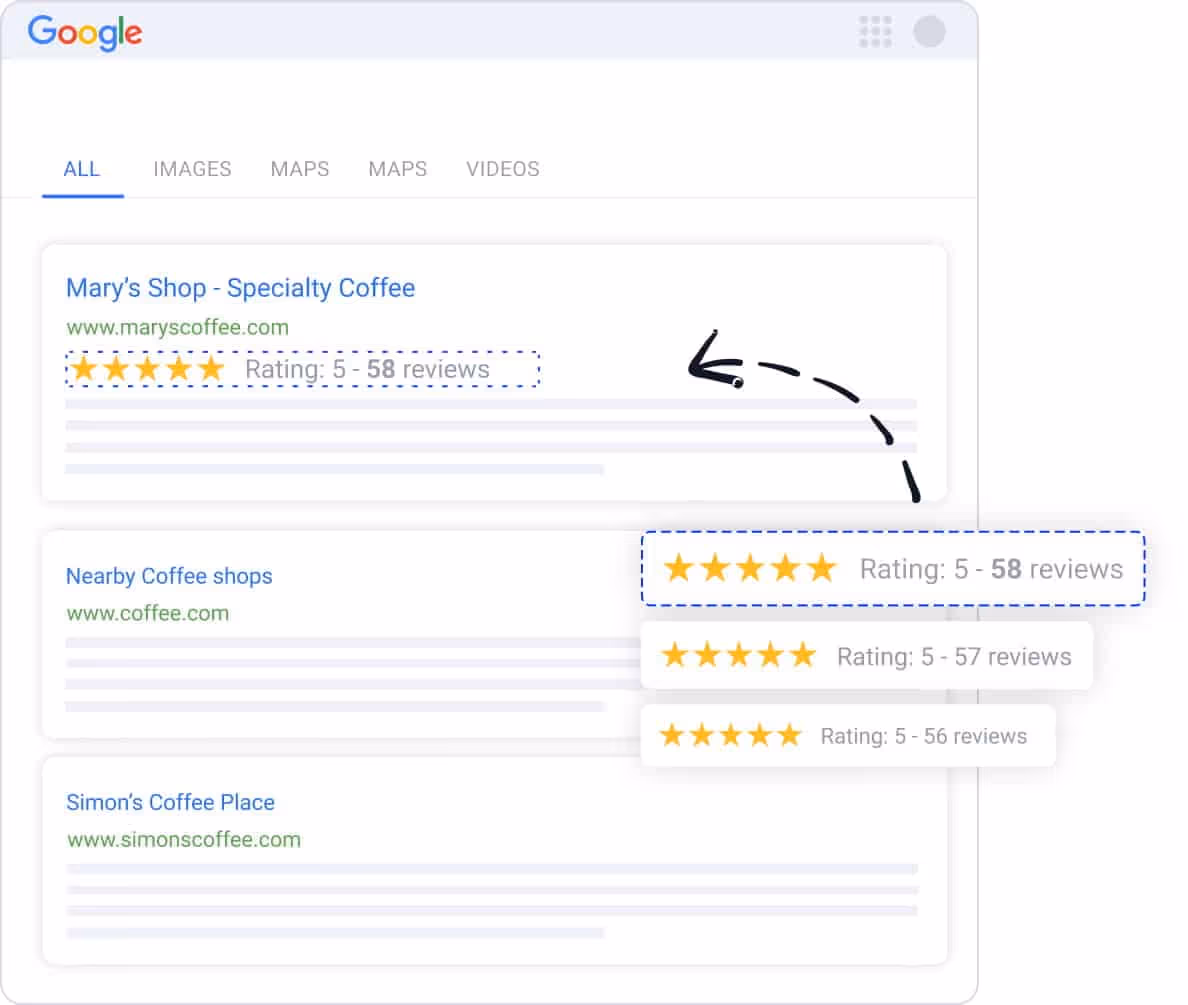Open the Simon's Coffee Place result
The image size is (1188, 1005).
pos(171,802)
